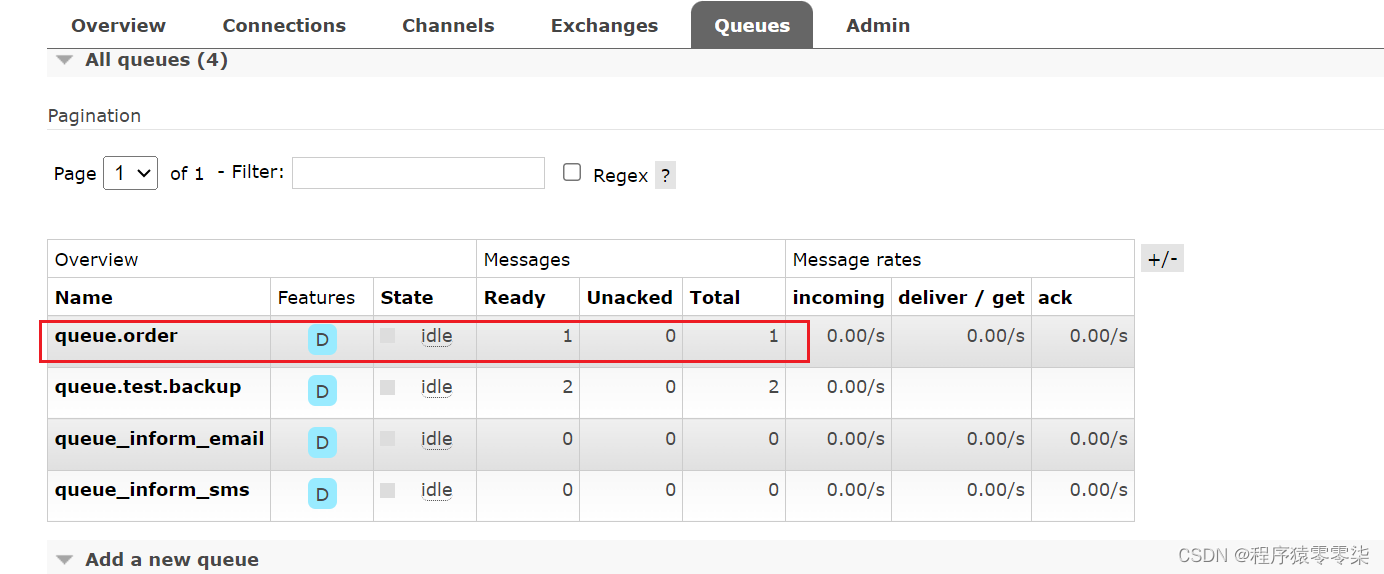Focus the queue Filter text field
Screen dimensions: 1384x574
[x=418, y=172]
